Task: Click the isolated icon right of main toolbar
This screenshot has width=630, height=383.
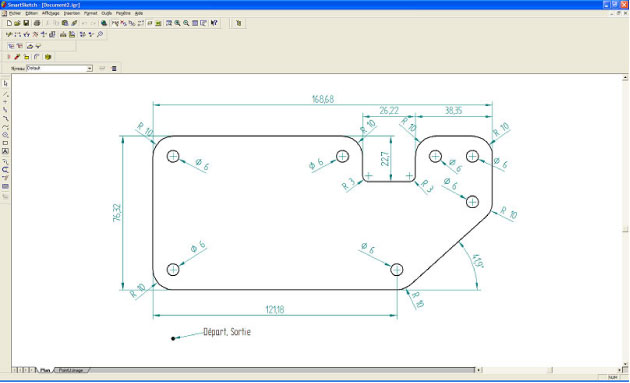Action: (x=239, y=23)
